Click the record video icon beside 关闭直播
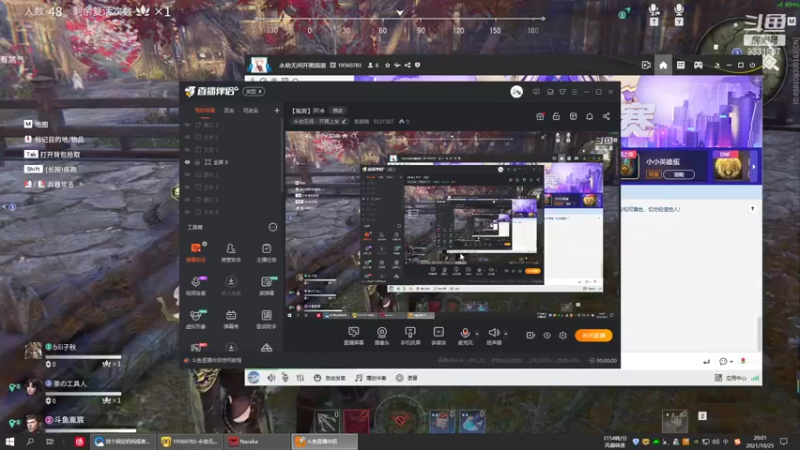800x450 pixels. tap(531, 335)
